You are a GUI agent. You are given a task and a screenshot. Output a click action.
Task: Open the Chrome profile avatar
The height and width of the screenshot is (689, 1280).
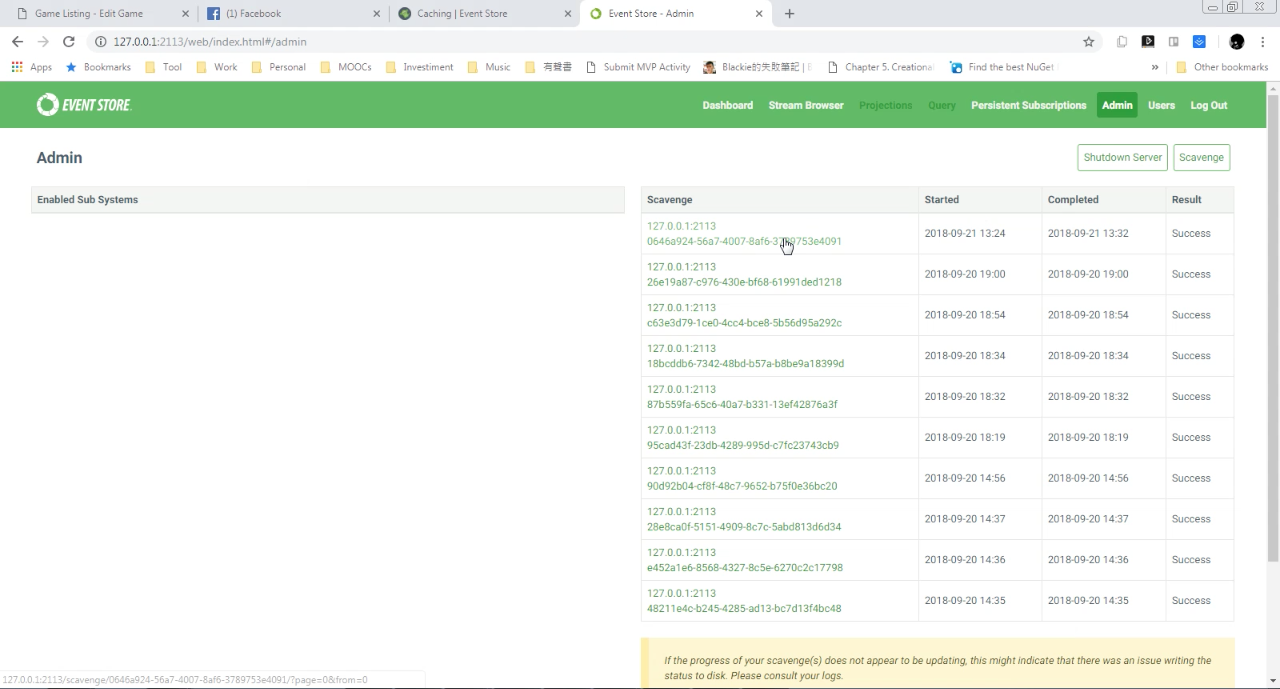pyautogui.click(x=1237, y=42)
